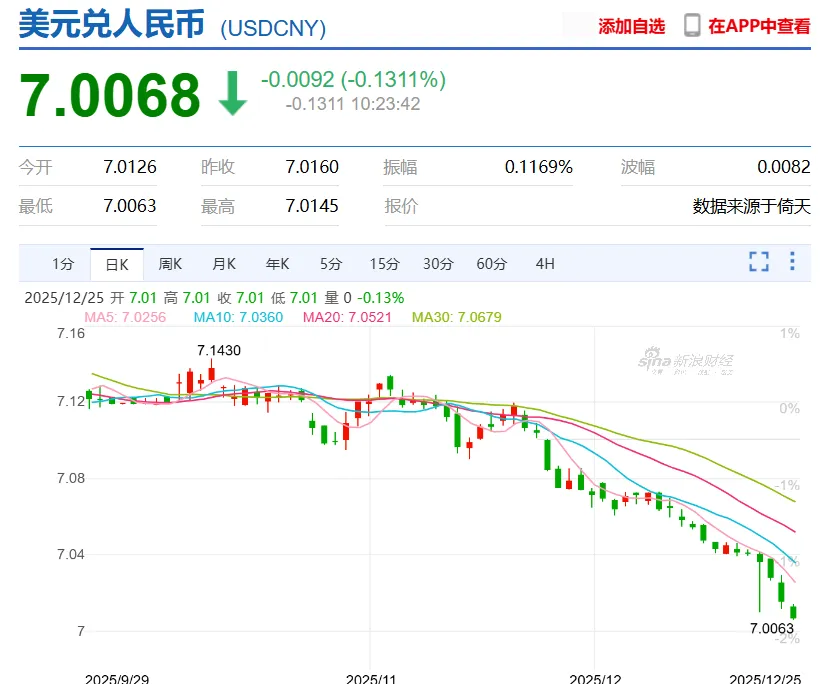Switch to the 周K chart tab
This screenshot has width=834, height=684.
[x=170, y=264]
